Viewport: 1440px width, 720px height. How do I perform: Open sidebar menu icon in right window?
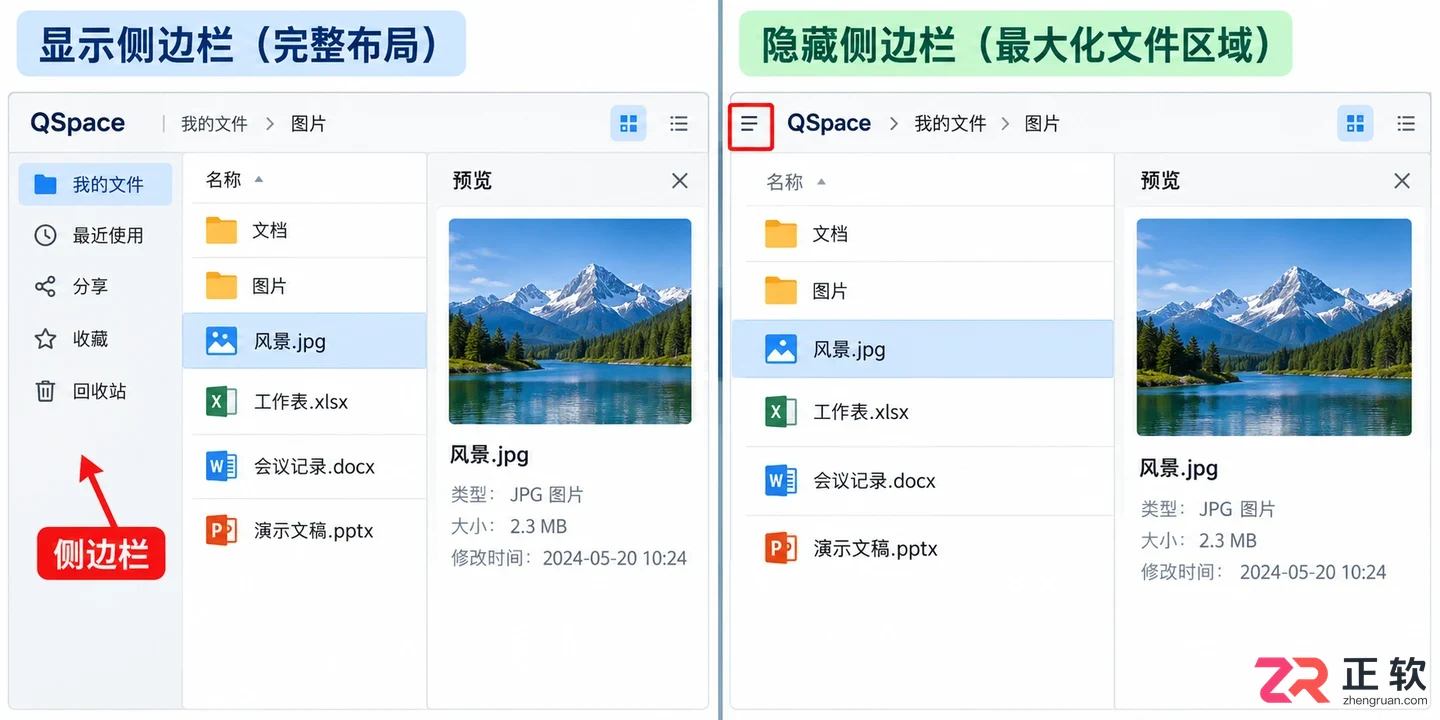coord(750,124)
